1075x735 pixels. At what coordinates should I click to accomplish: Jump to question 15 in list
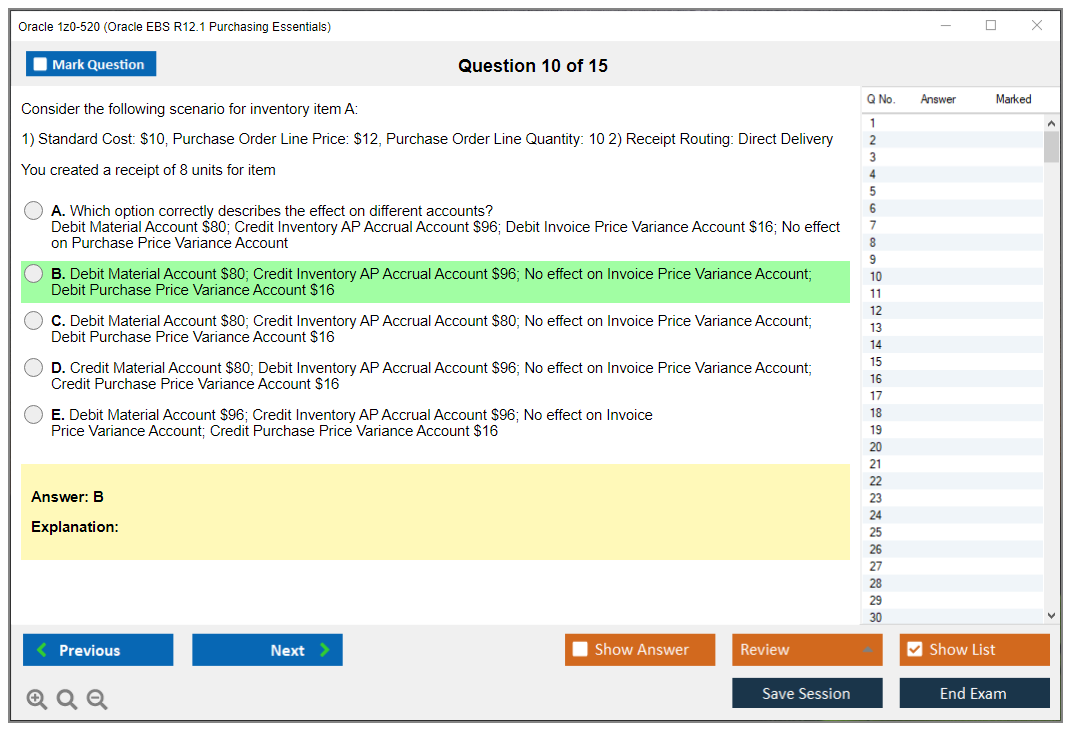coord(876,362)
